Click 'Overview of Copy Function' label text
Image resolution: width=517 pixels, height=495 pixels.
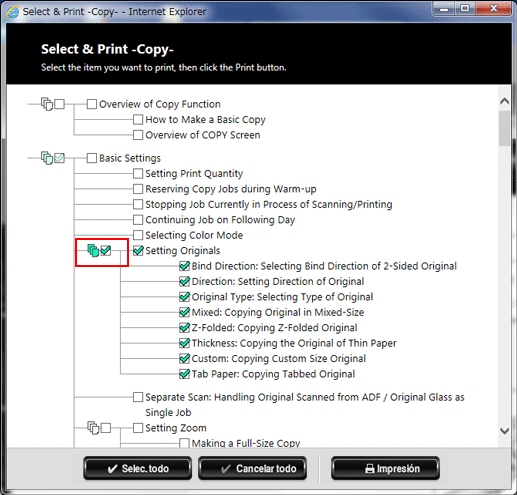tap(160, 104)
